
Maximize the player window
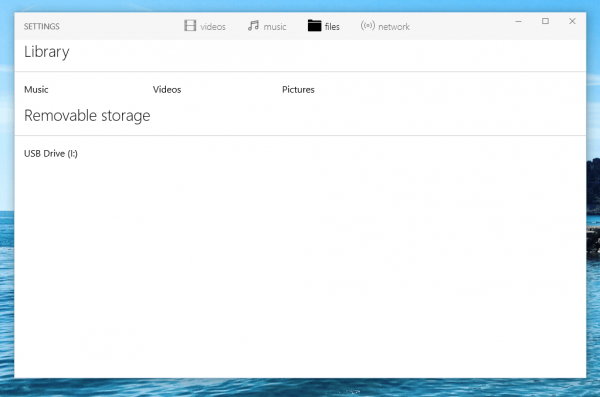pyautogui.click(x=545, y=21)
